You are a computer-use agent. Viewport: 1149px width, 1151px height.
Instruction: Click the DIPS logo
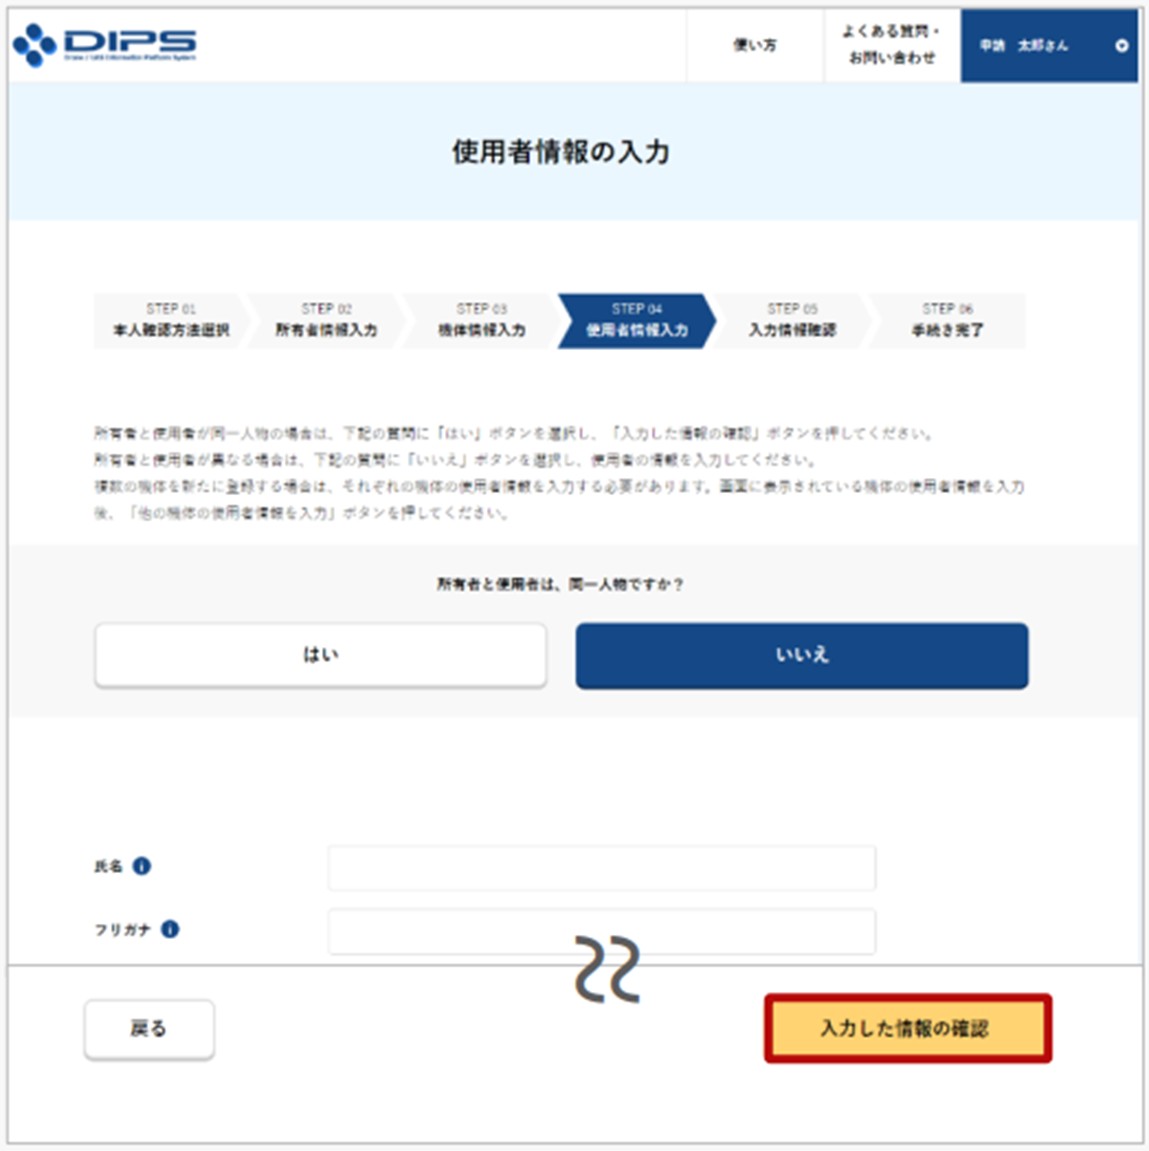[106, 45]
